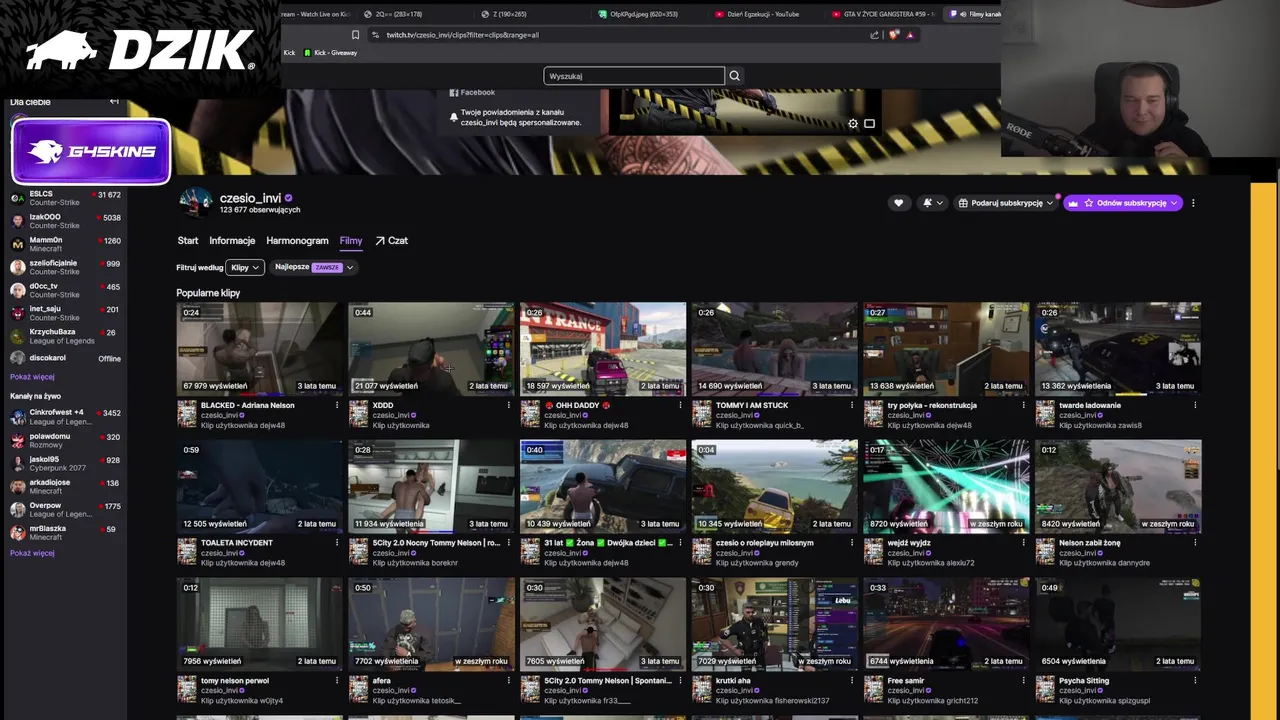
Task: Open more options for wejdź wyjdz clip
Action: 1023,543
